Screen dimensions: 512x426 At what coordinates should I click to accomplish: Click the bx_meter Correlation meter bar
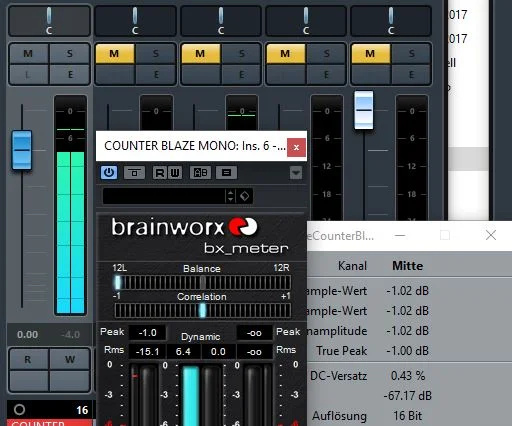pyautogui.click(x=202, y=311)
